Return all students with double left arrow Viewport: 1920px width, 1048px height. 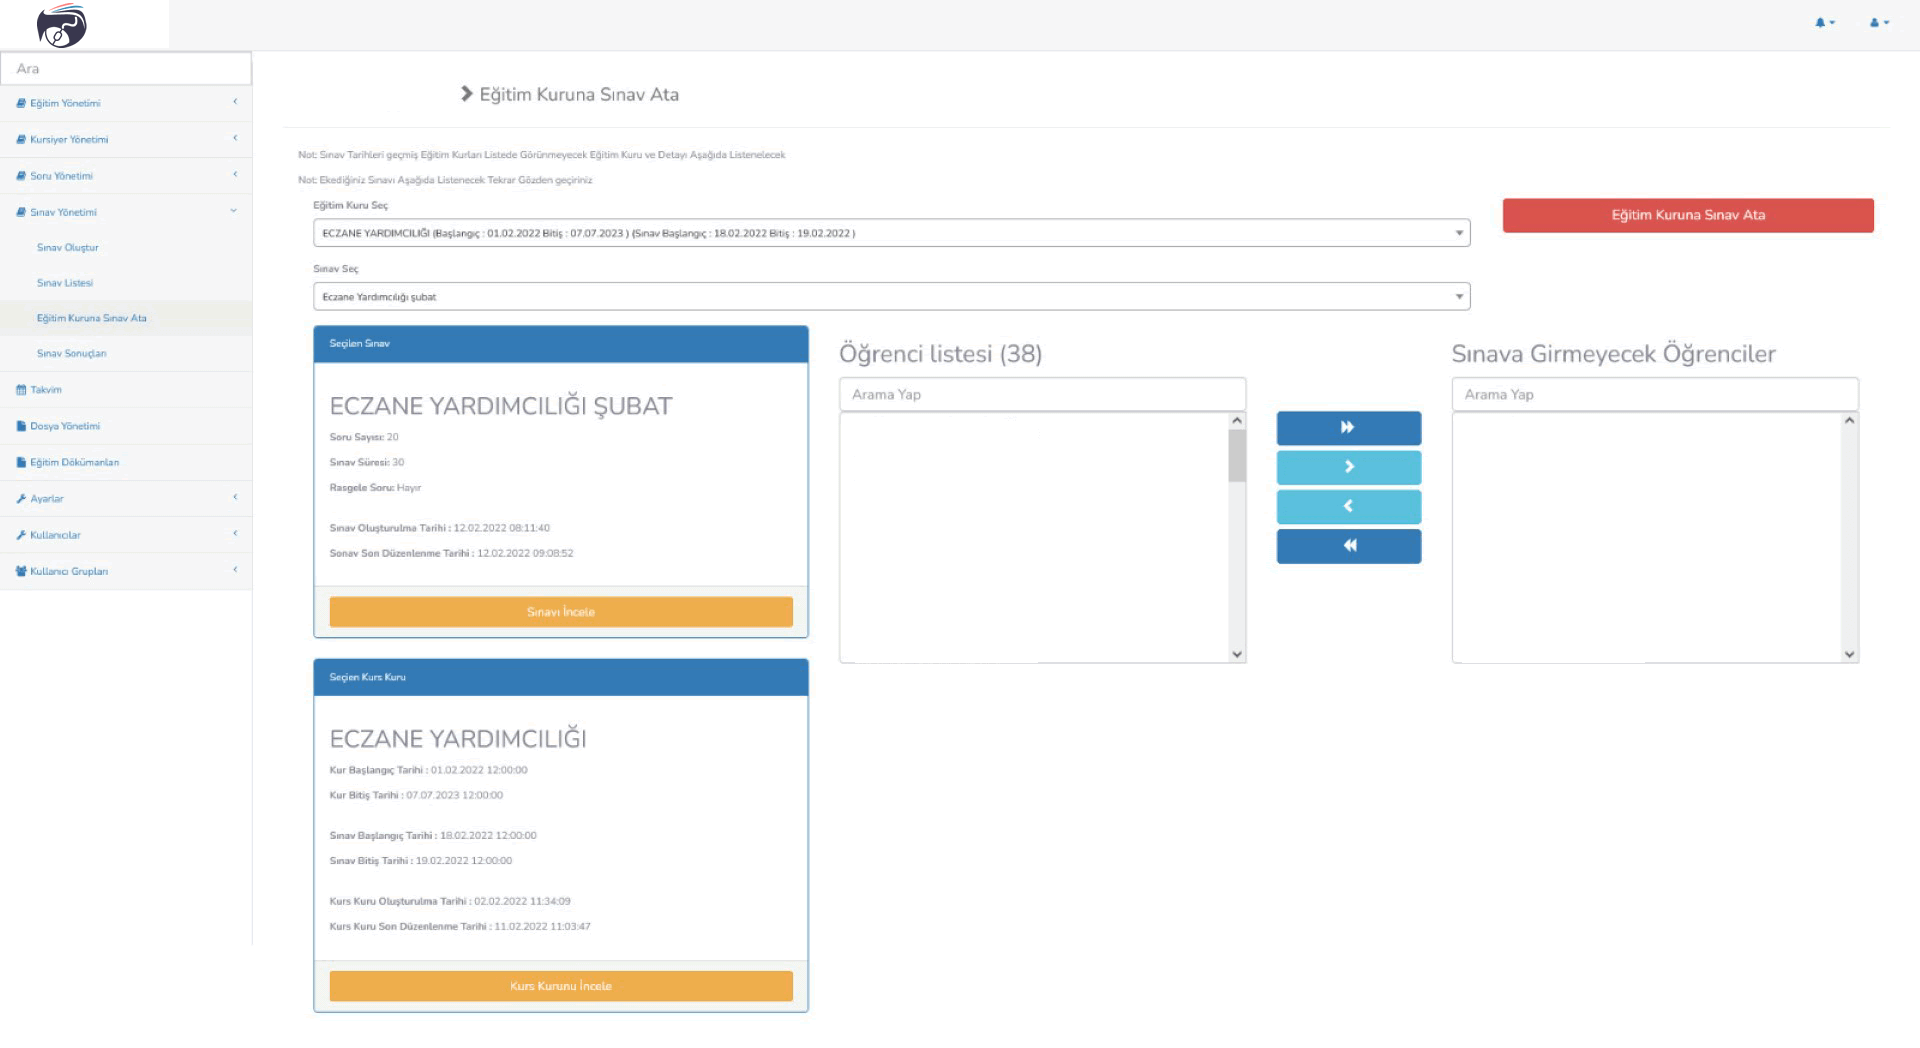coord(1347,546)
